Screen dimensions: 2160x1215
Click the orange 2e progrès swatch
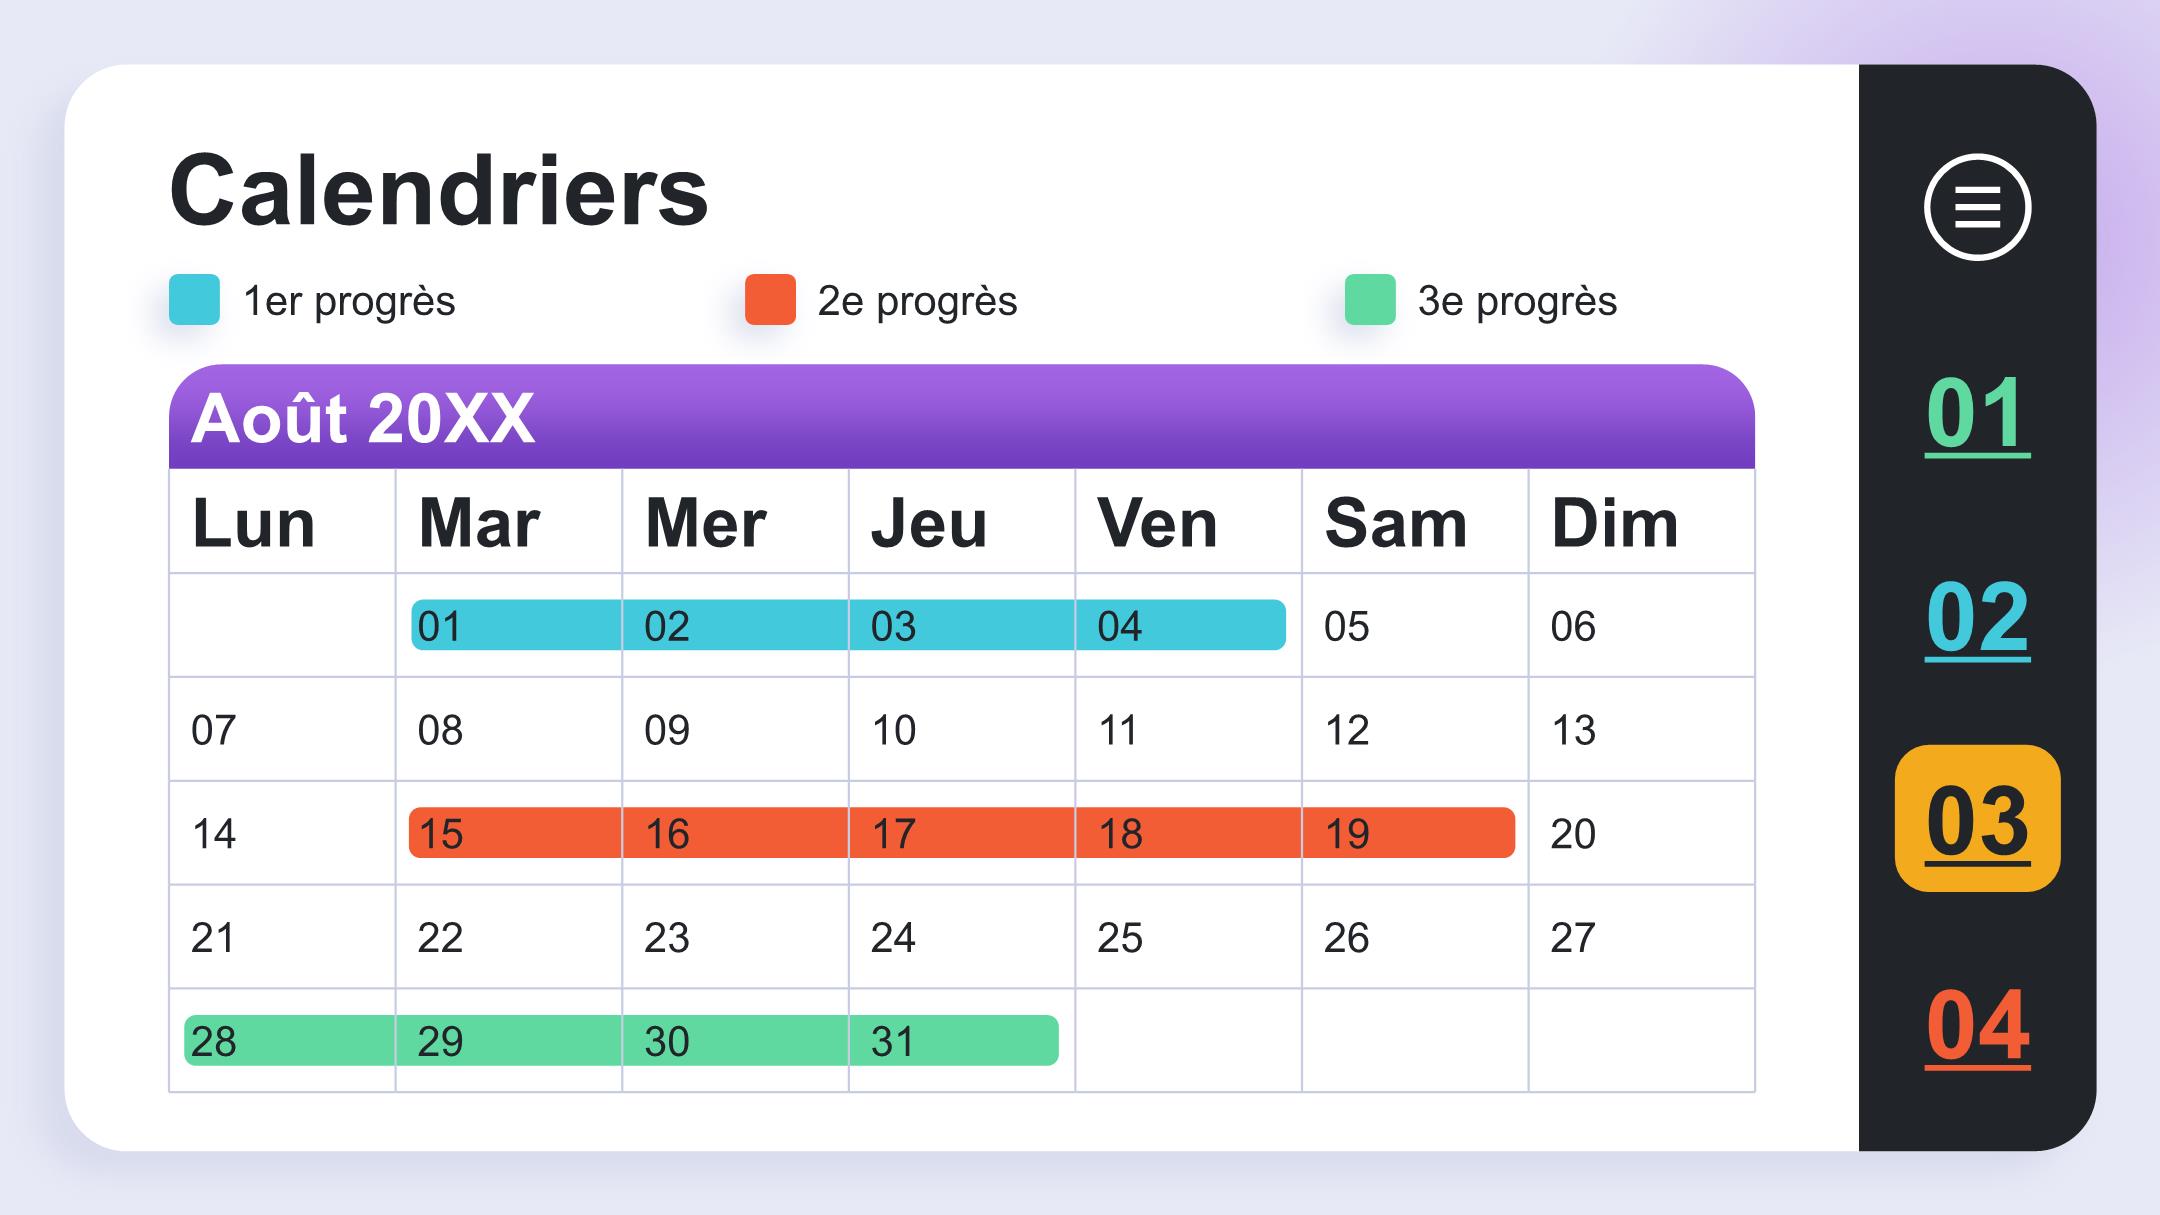(770, 299)
